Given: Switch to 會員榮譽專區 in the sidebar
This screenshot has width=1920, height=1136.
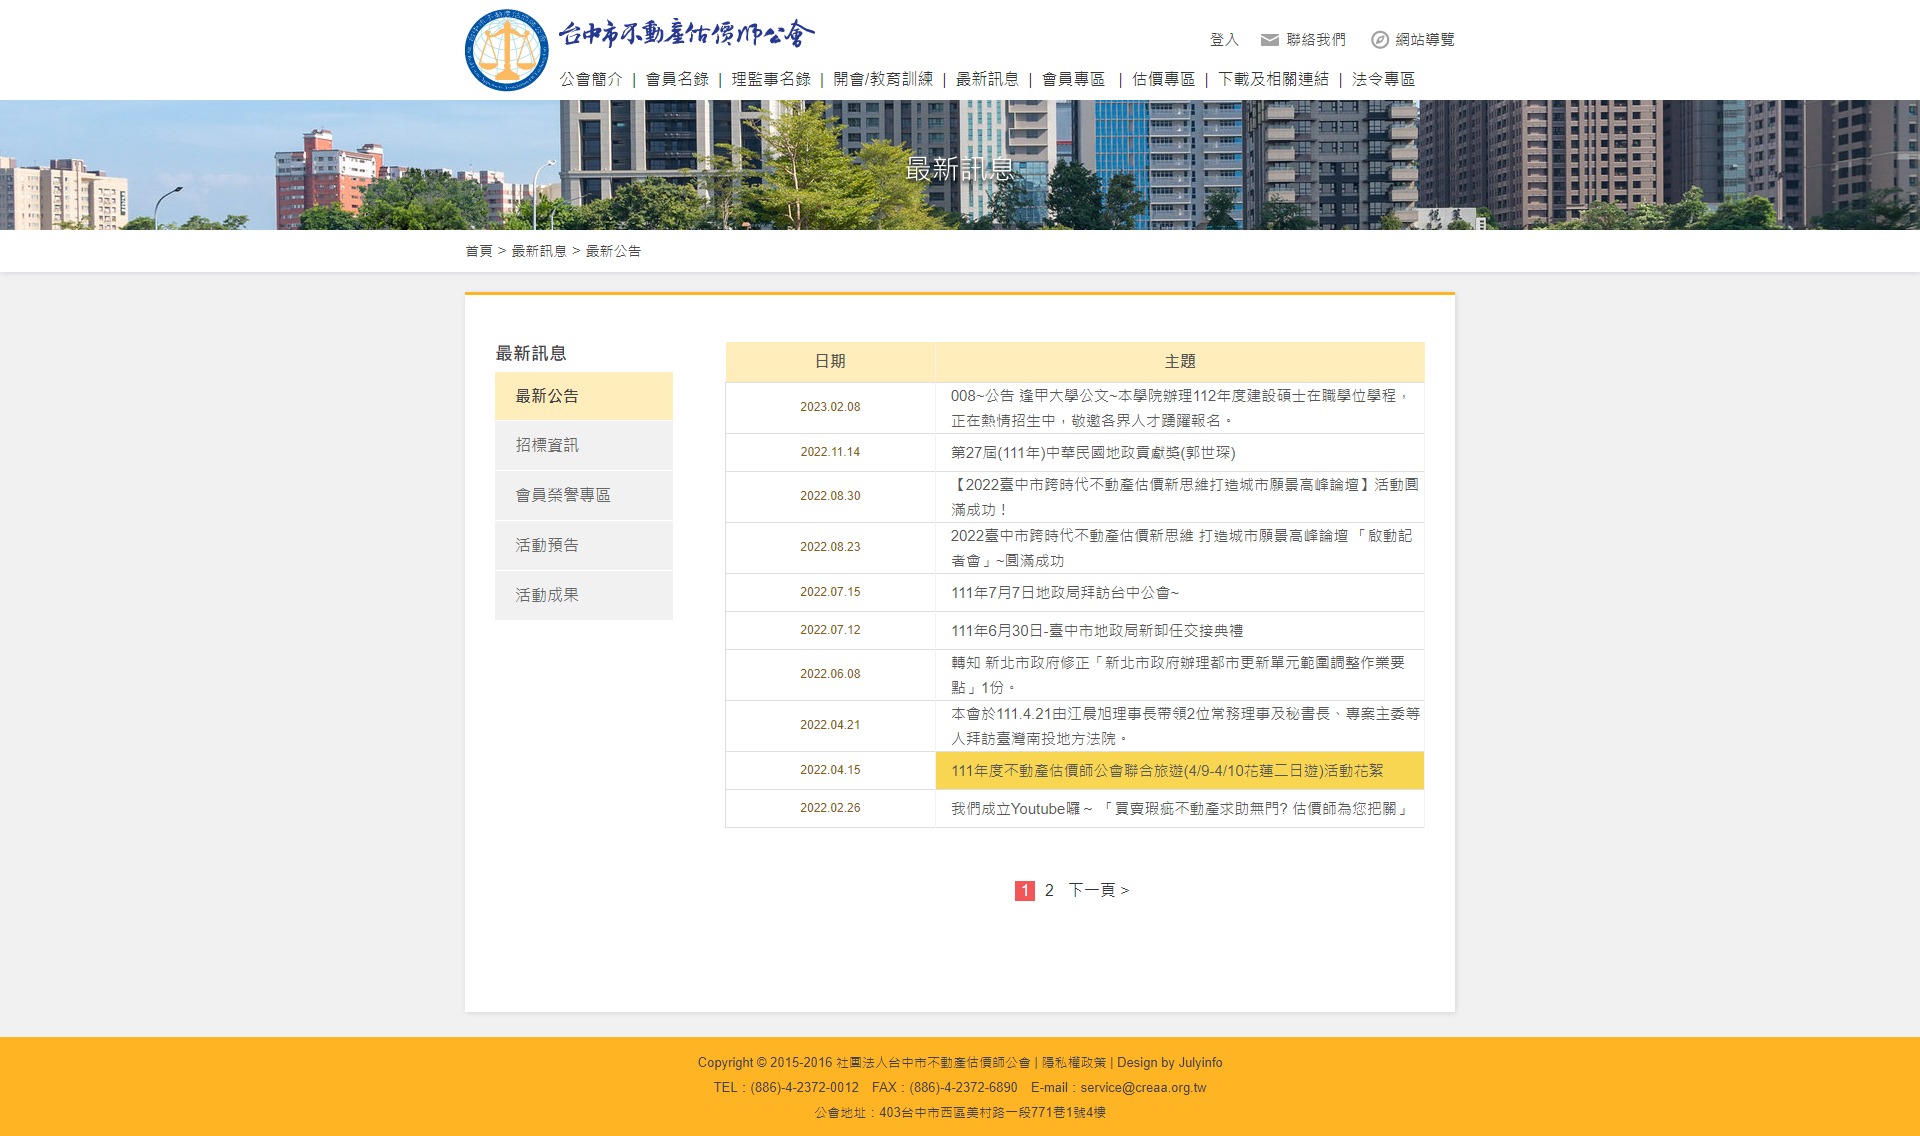Looking at the screenshot, I should (564, 495).
